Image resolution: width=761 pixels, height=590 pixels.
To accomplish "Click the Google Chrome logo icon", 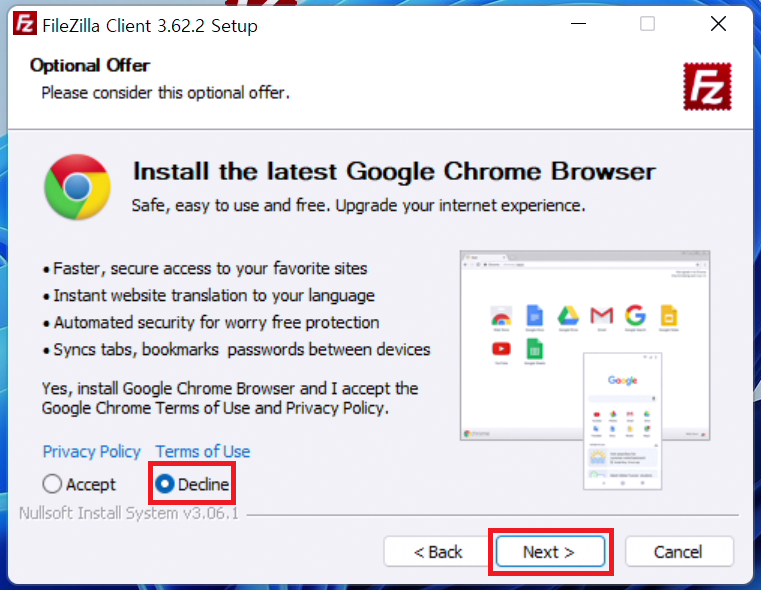I will 77,187.
